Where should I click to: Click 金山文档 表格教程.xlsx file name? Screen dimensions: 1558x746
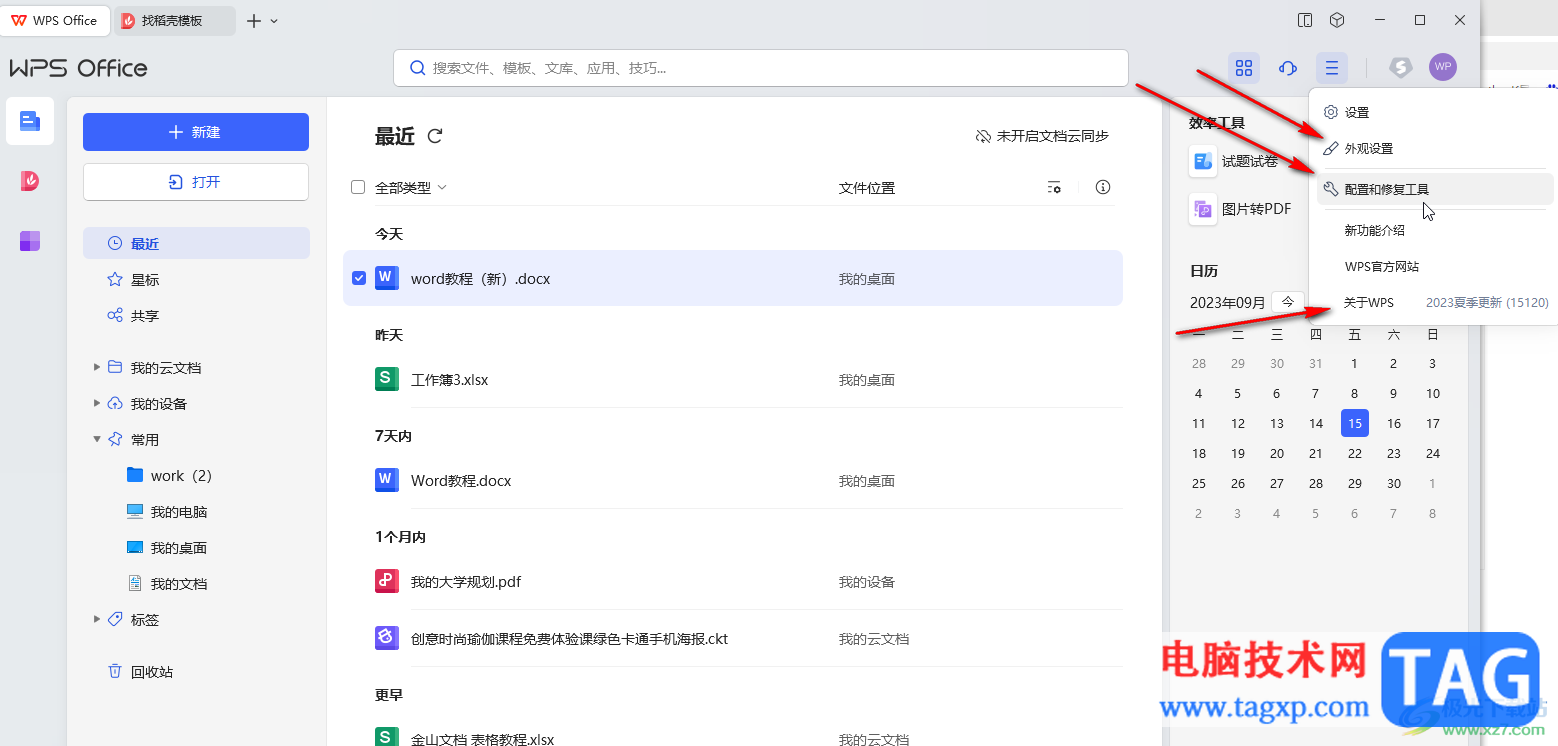coord(482,739)
